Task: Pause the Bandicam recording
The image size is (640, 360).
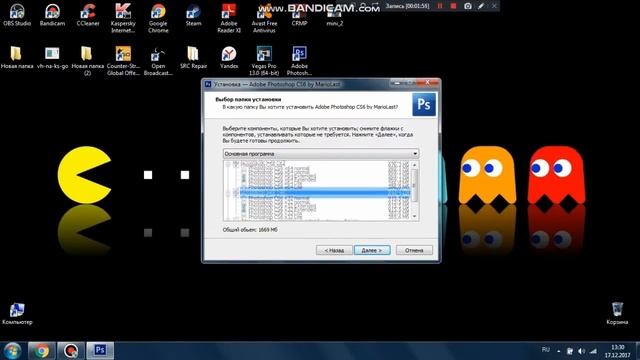Action: click(x=440, y=6)
